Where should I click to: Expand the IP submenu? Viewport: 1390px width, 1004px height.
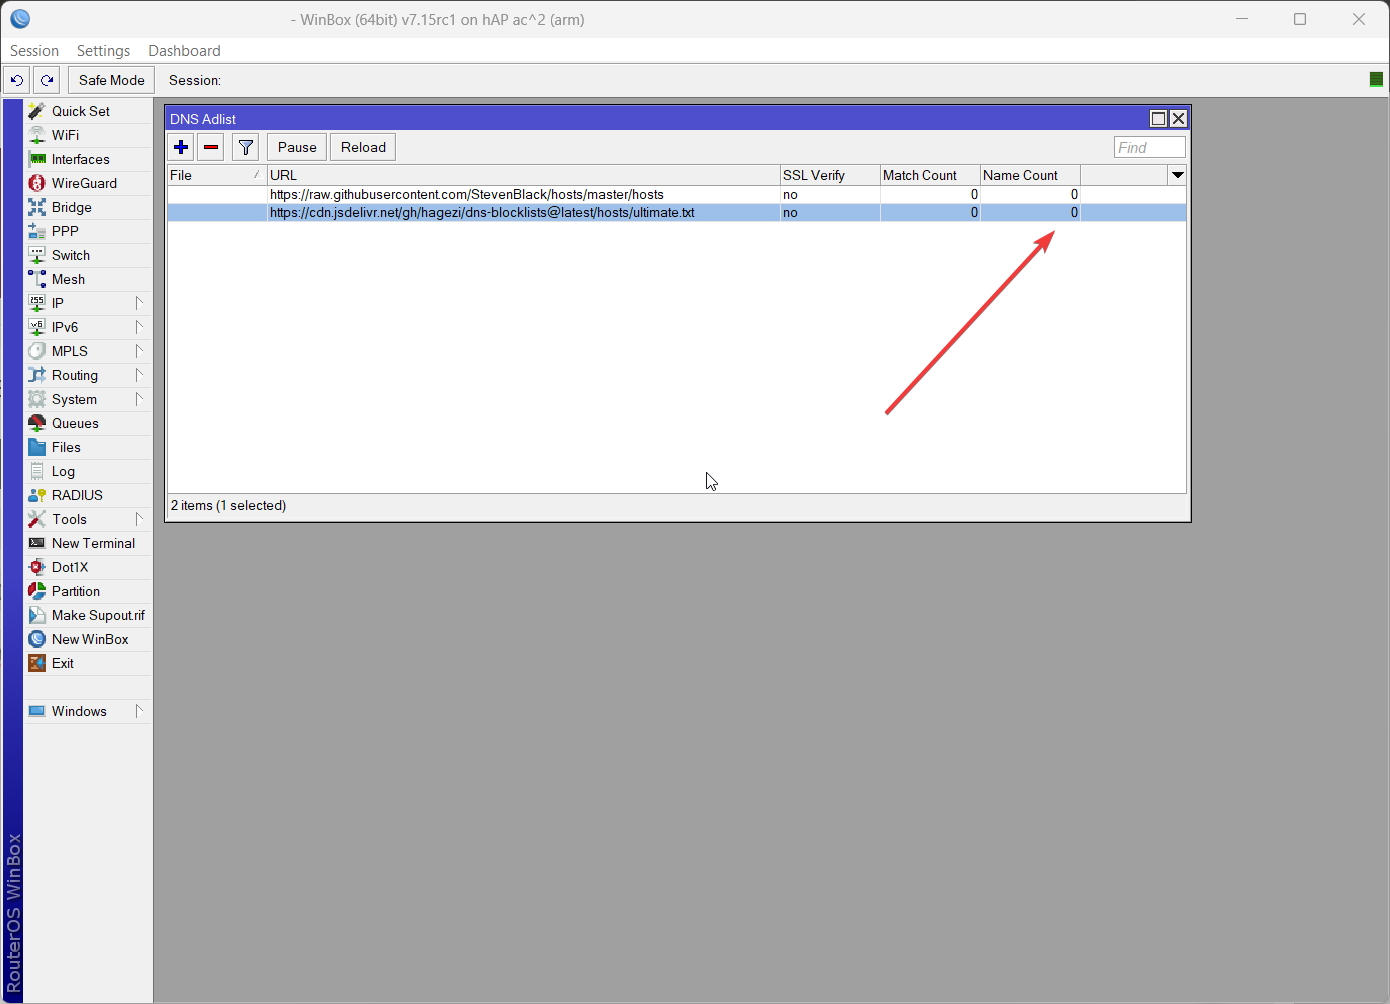(88, 303)
